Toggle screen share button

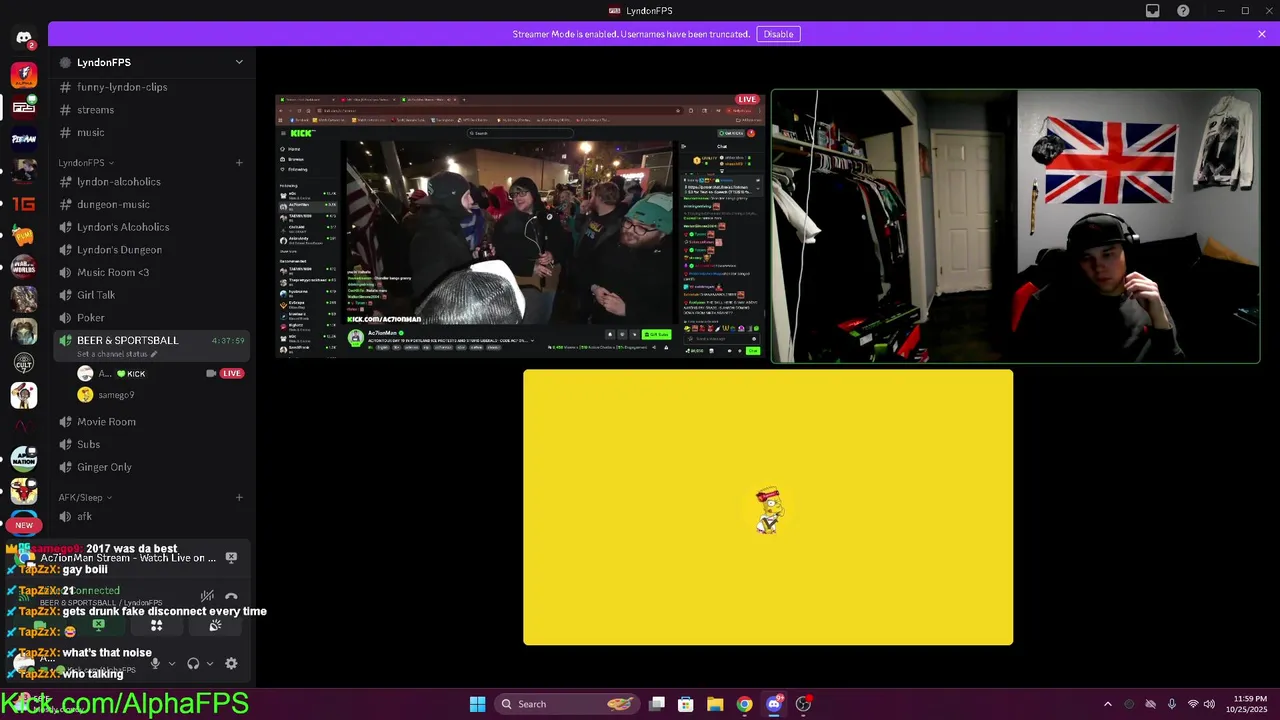(x=98, y=625)
